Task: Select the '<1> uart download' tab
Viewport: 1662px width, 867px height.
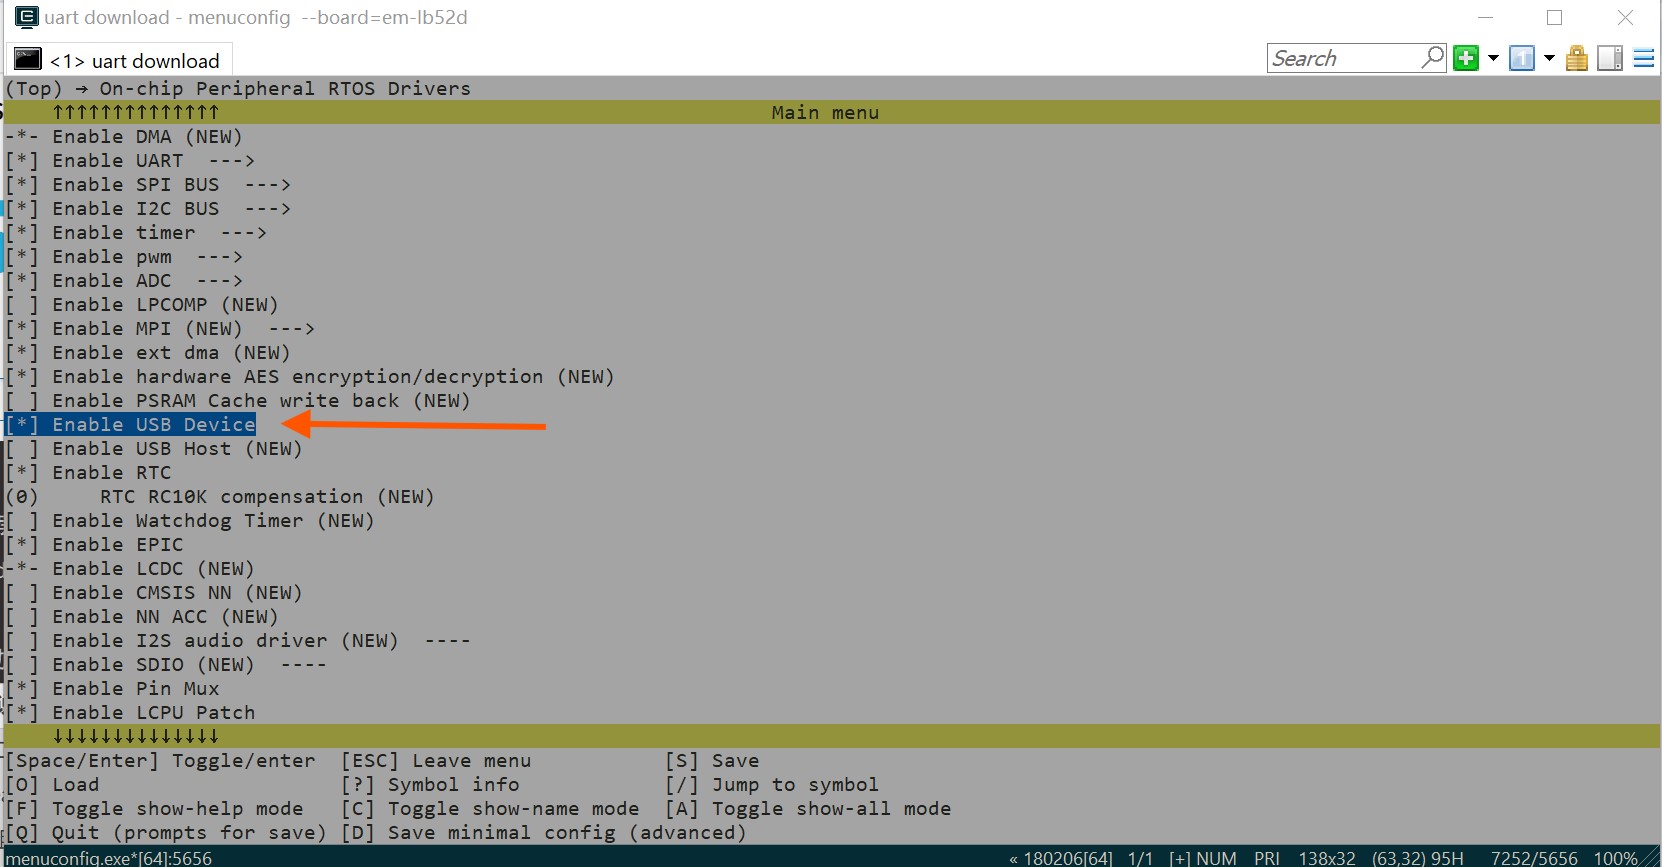Action: (134, 61)
